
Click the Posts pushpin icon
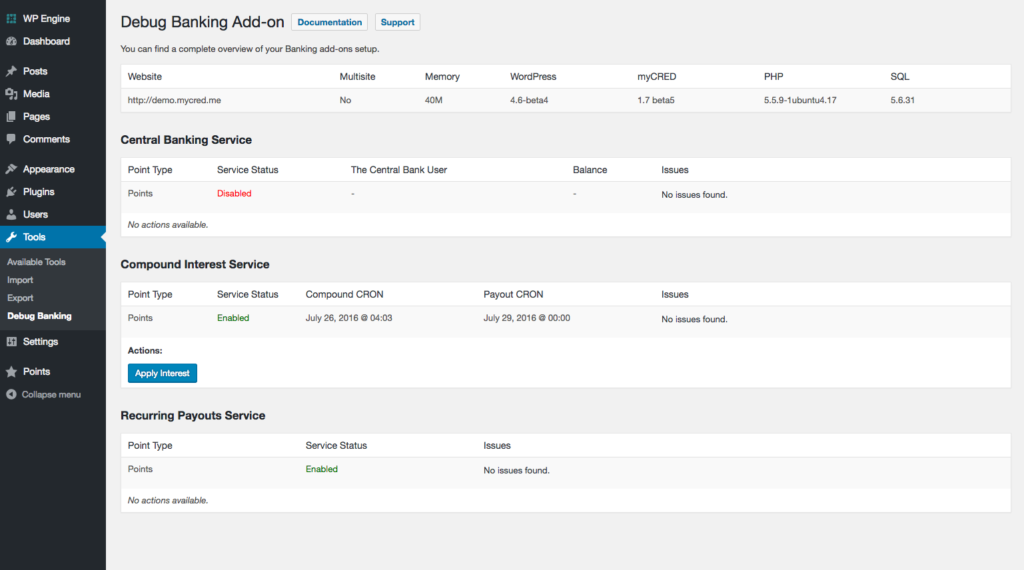11,71
